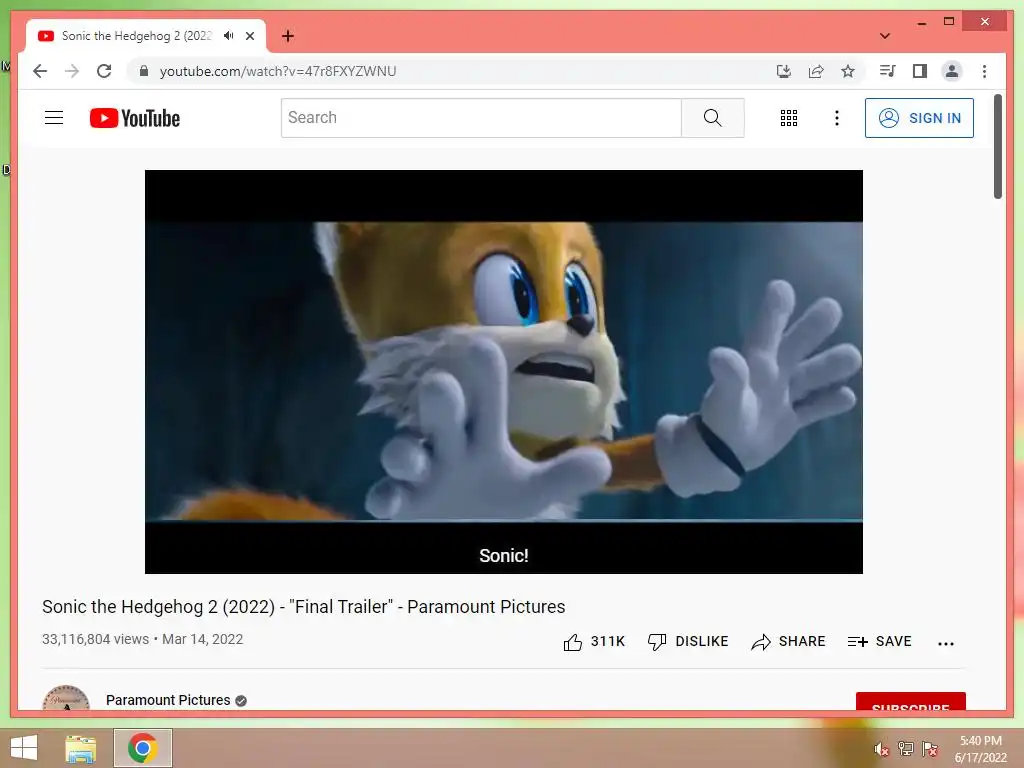Click SHARE below the video
The height and width of the screenshot is (768, 1024).
(788, 642)
